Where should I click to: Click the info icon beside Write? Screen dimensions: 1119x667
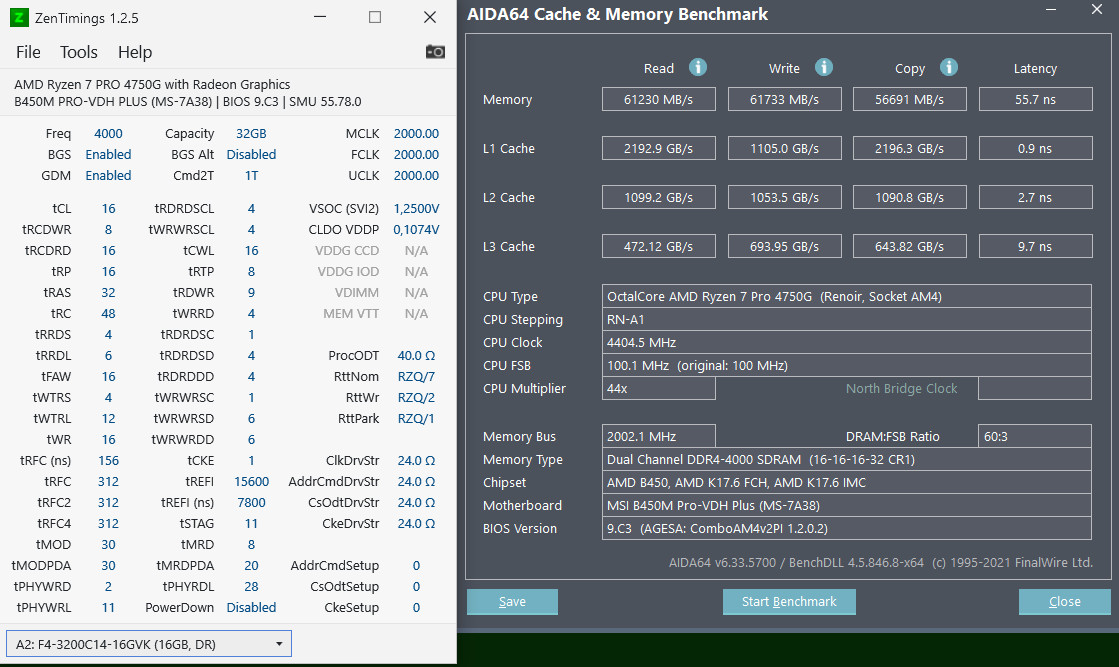pyautogui.click(x=824, y=67)
